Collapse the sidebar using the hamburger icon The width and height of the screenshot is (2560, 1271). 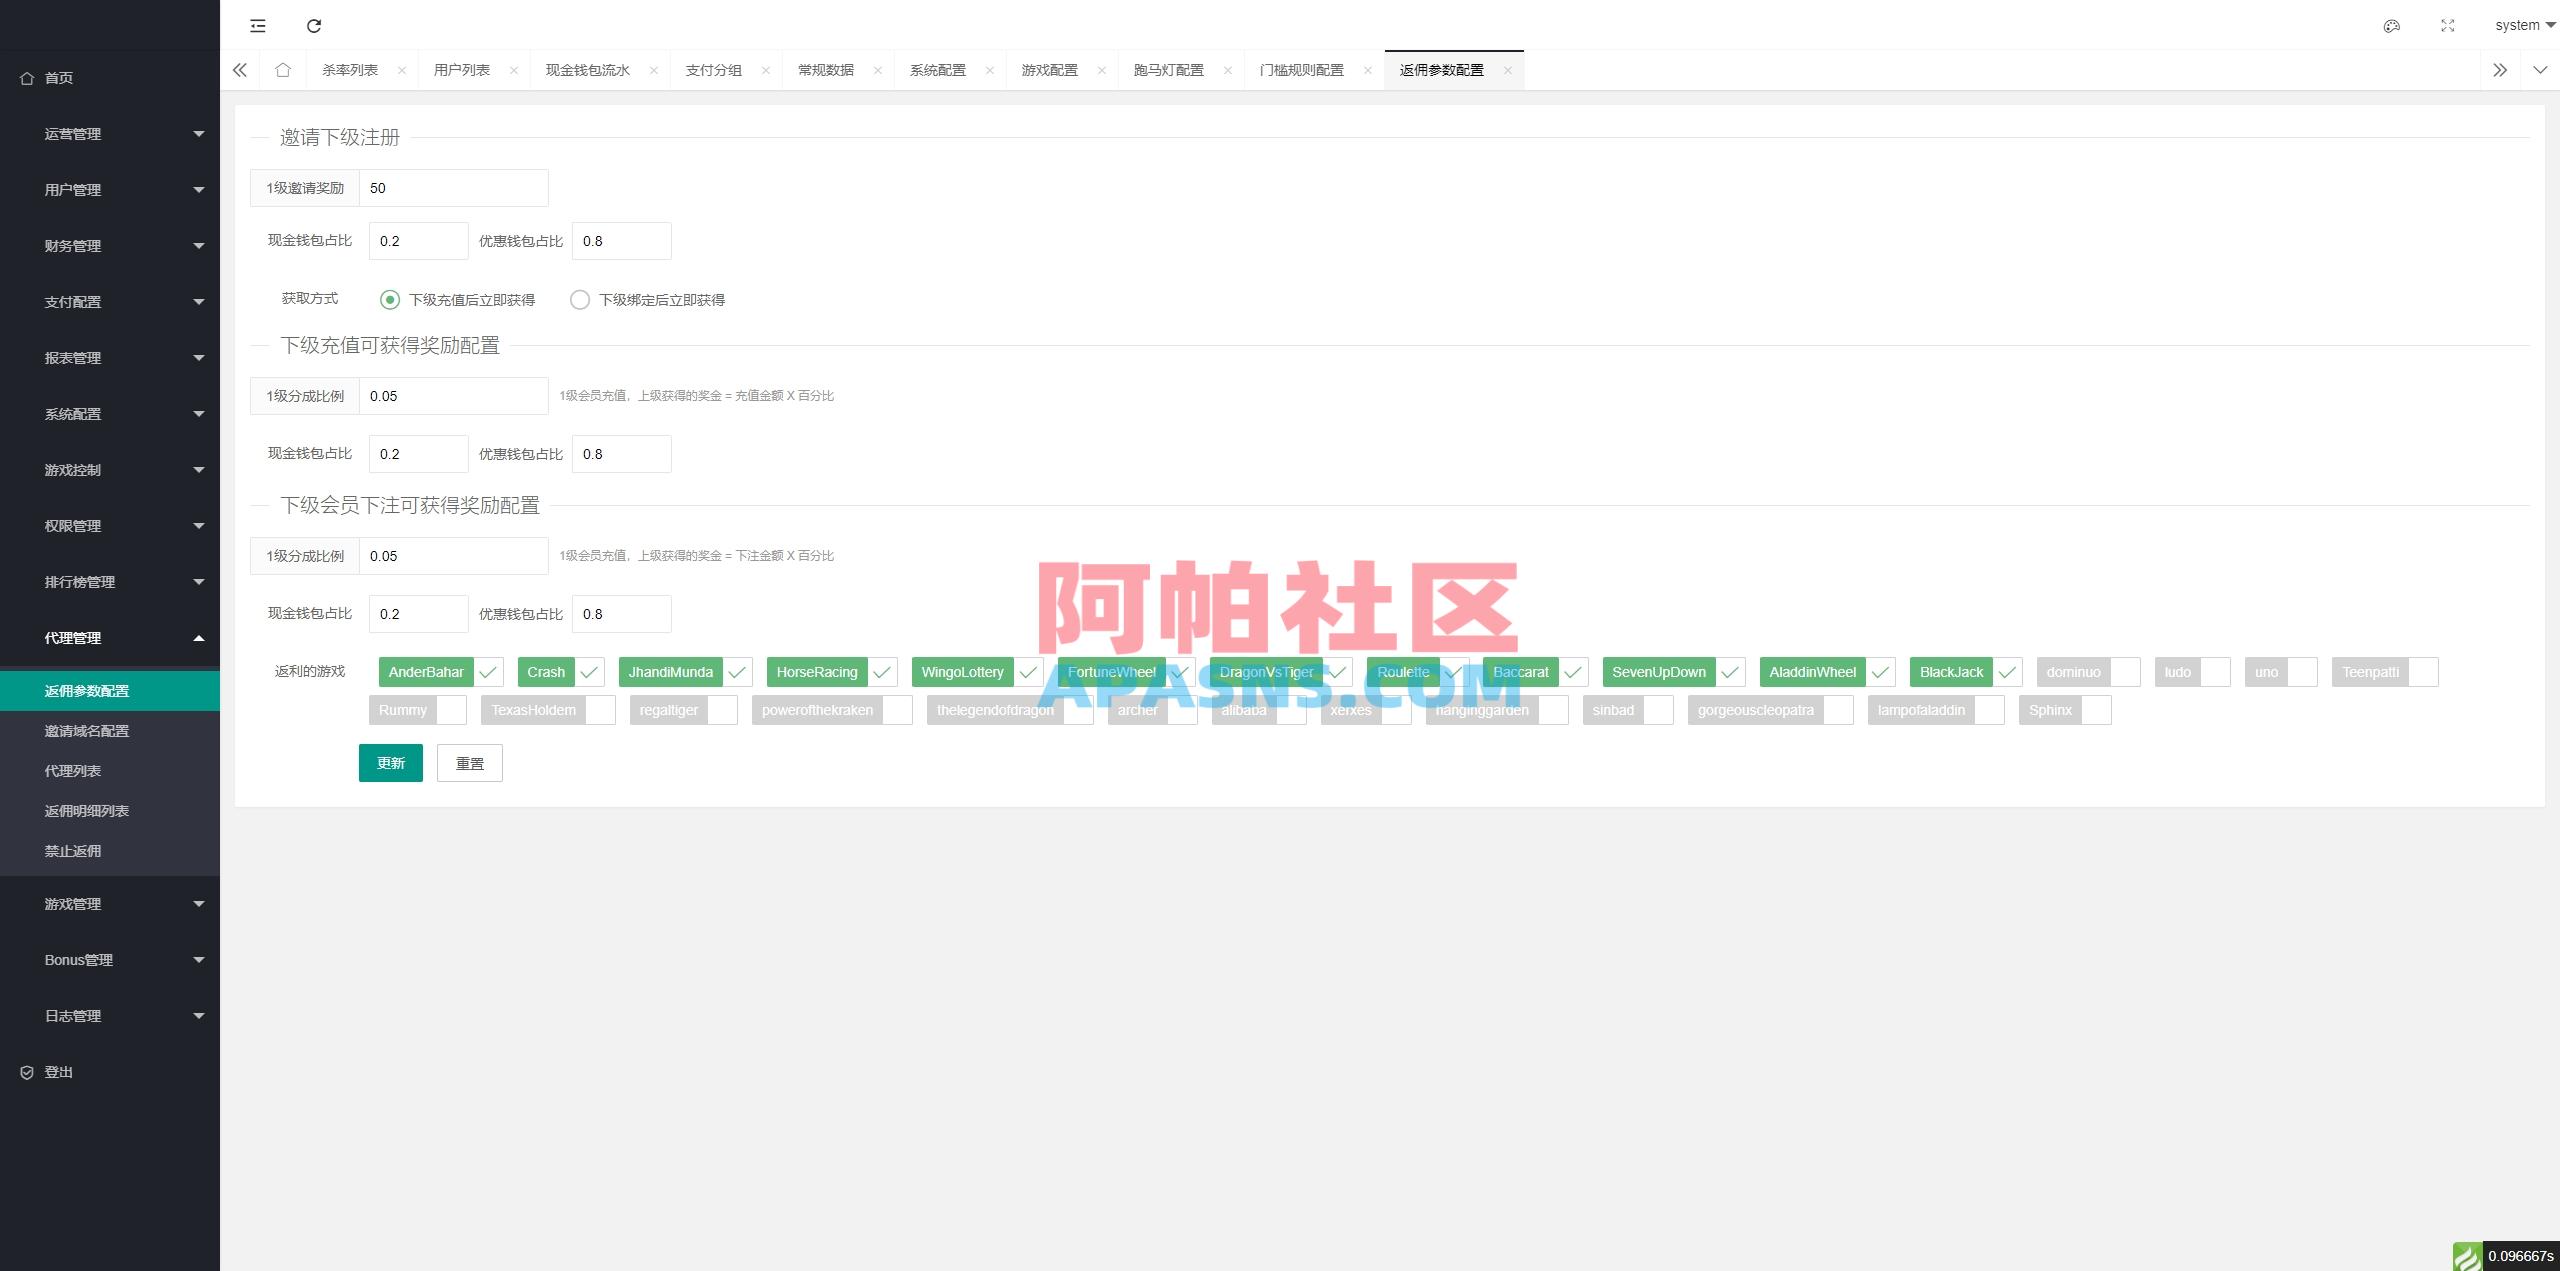click(258, 25)
